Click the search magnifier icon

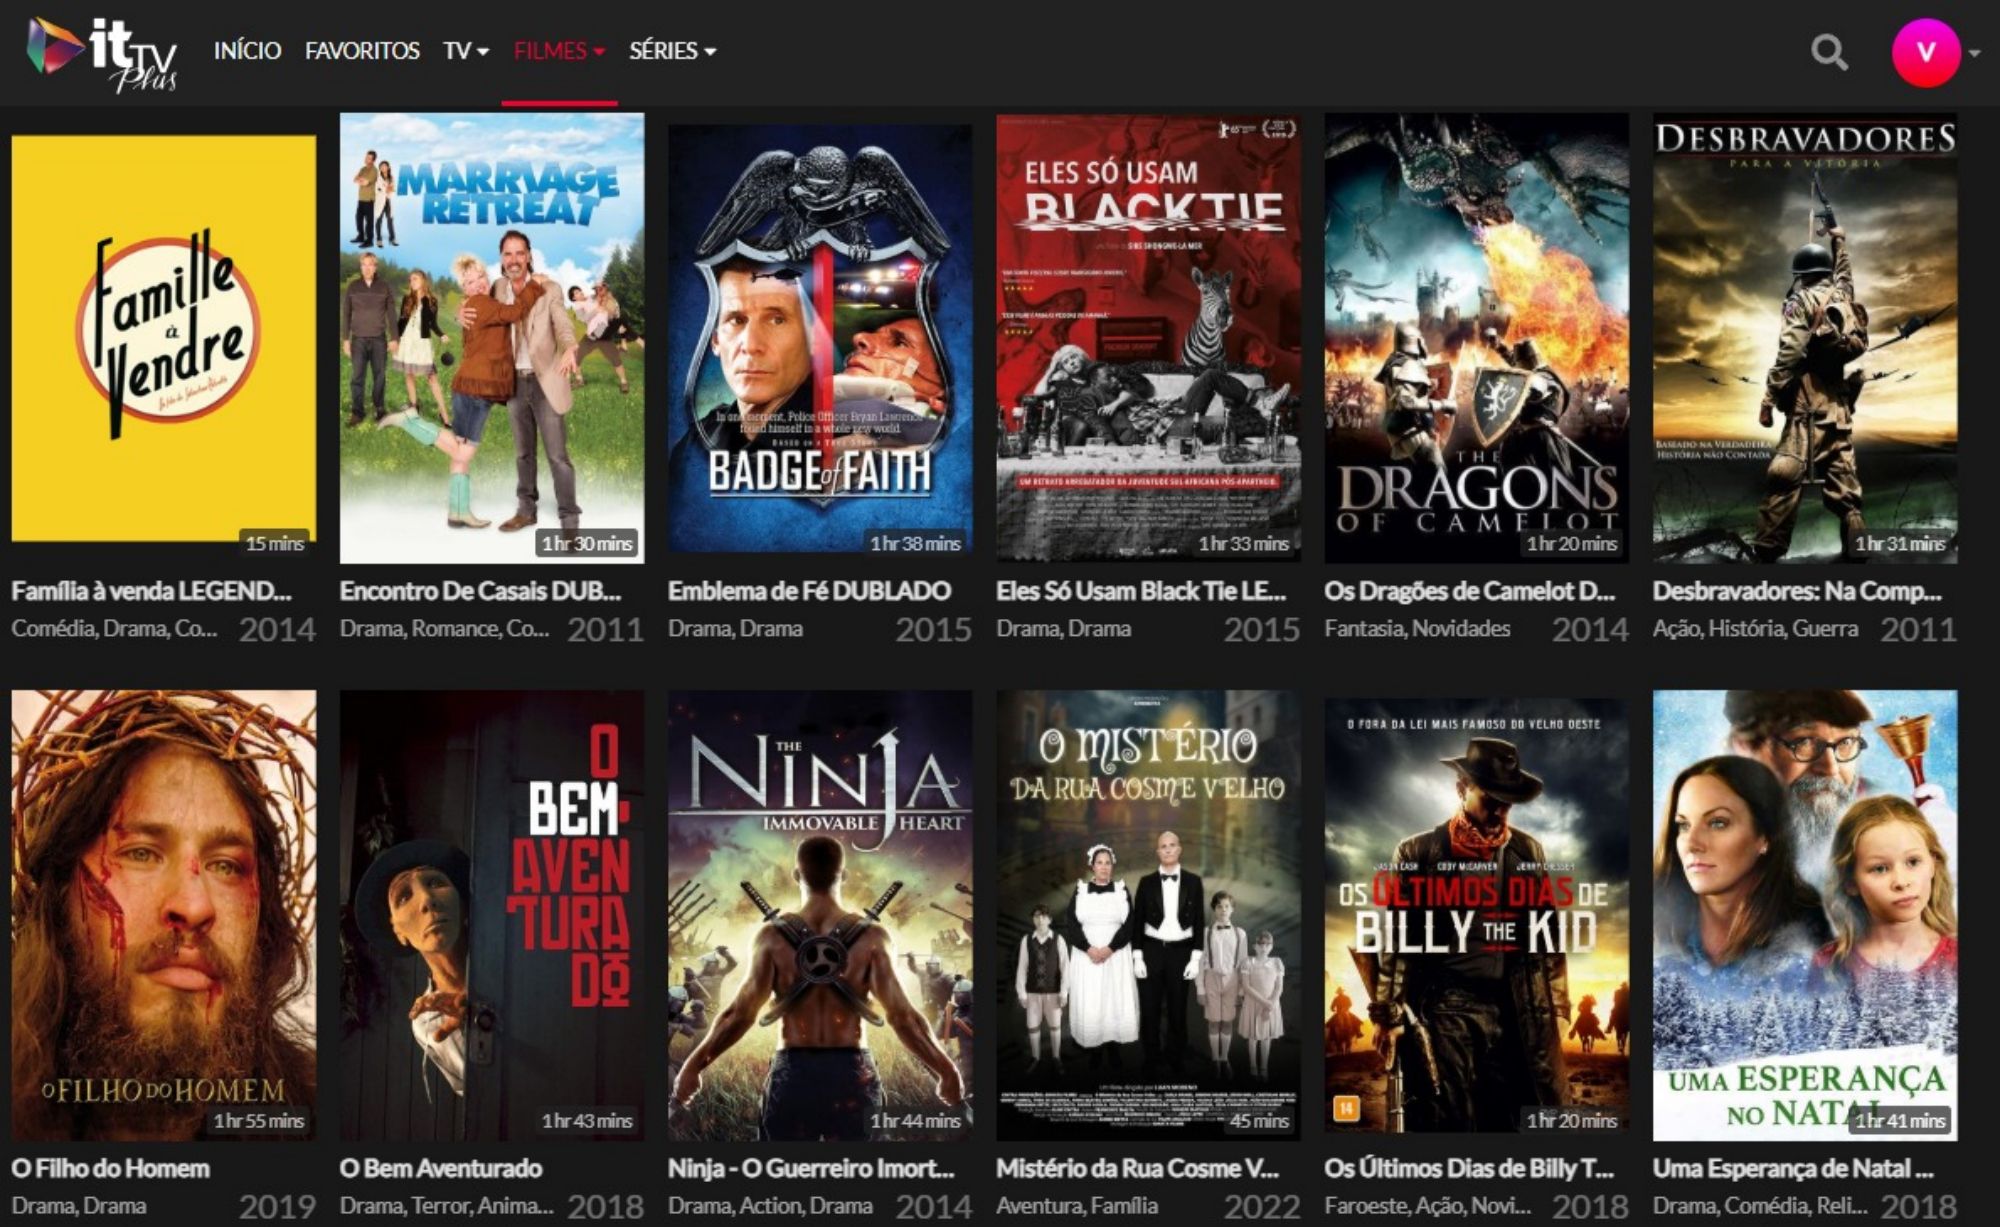coord(1829,52)
